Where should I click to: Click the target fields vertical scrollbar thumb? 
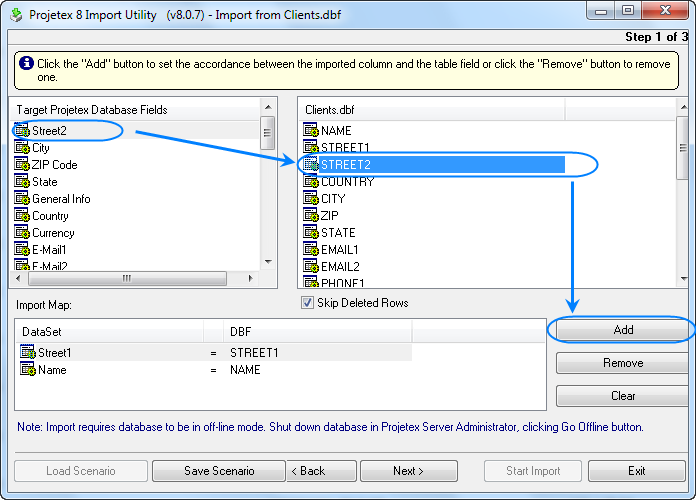(267, 133)
